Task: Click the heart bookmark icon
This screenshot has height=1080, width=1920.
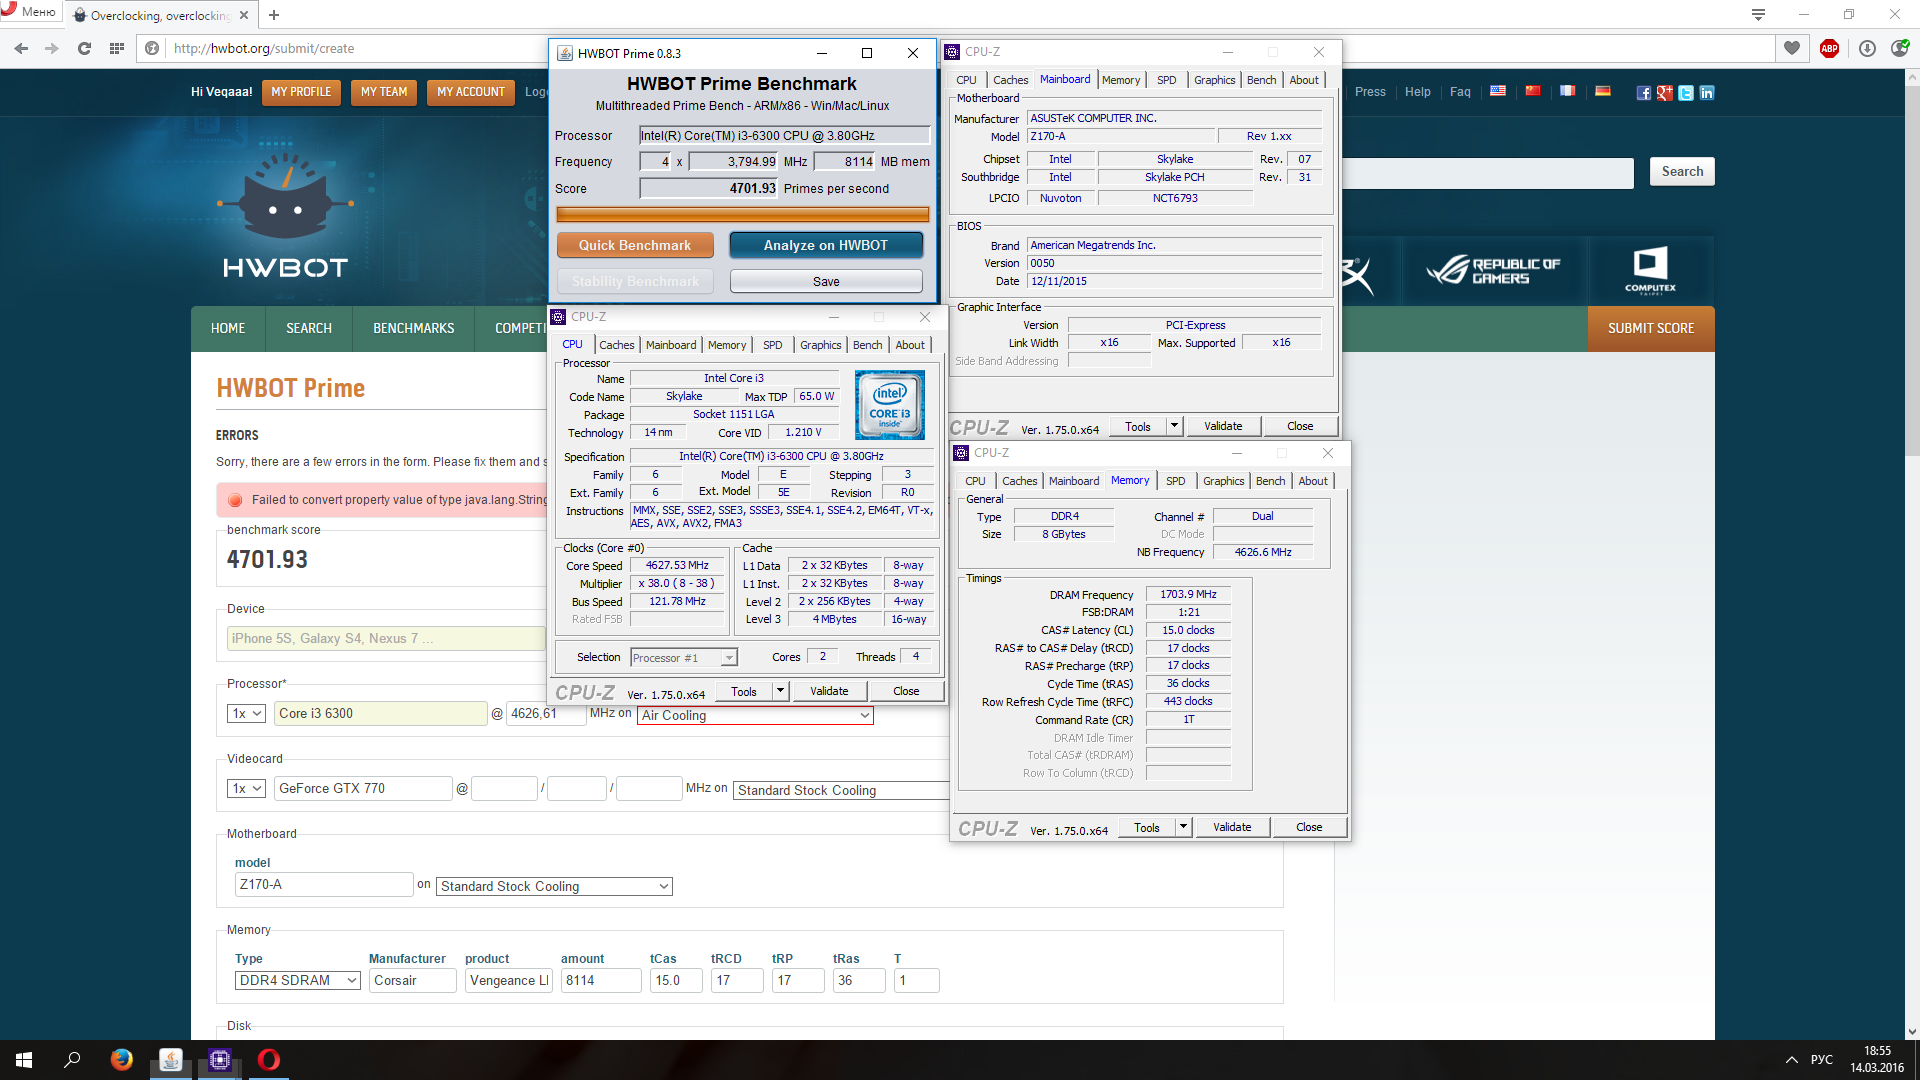Action: point(1791,48)
